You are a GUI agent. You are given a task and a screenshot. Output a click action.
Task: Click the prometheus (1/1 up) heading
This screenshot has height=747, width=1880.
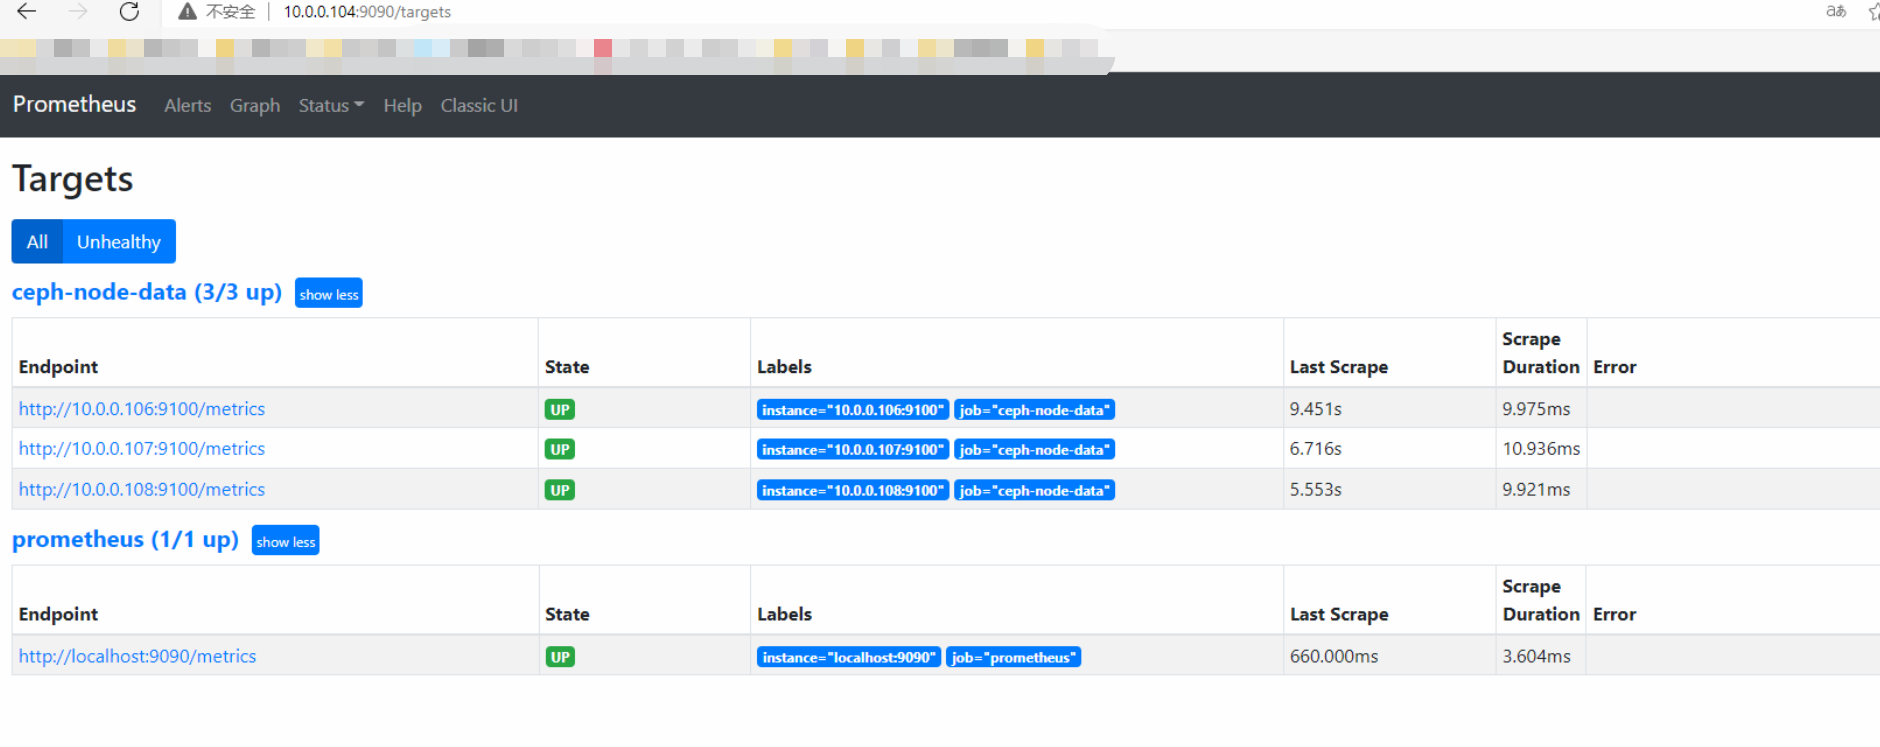[x=125, y=539]
